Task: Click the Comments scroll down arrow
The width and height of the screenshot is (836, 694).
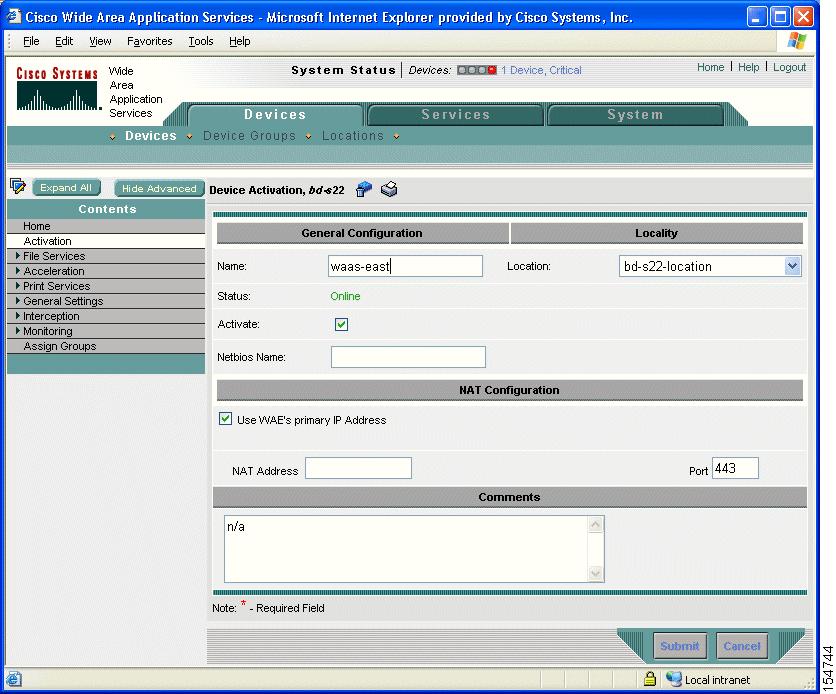Action: pyautogui.click(x=596, y=573)
